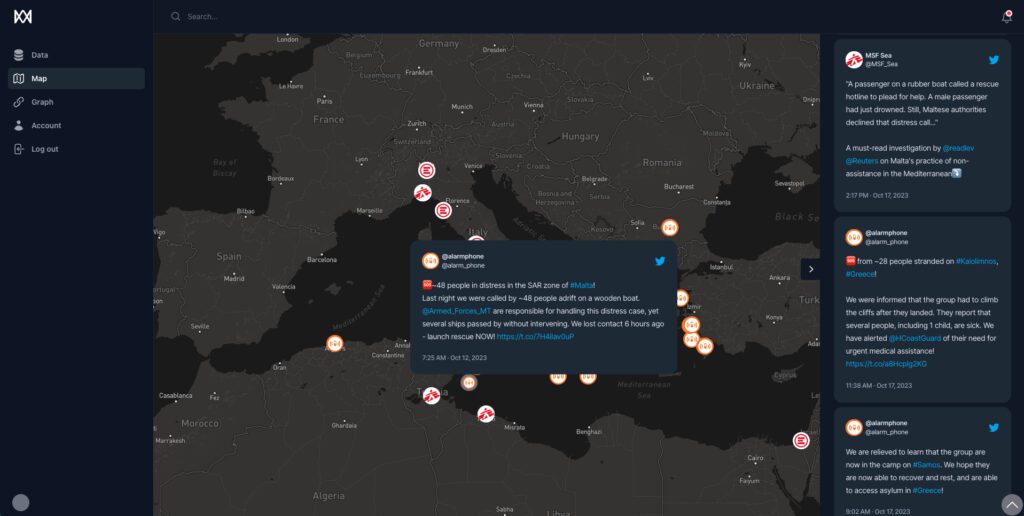The width and height of the screenshot is (1024, 516).
Task: Click the notification bell icon
Action: tap(1006, 17)
